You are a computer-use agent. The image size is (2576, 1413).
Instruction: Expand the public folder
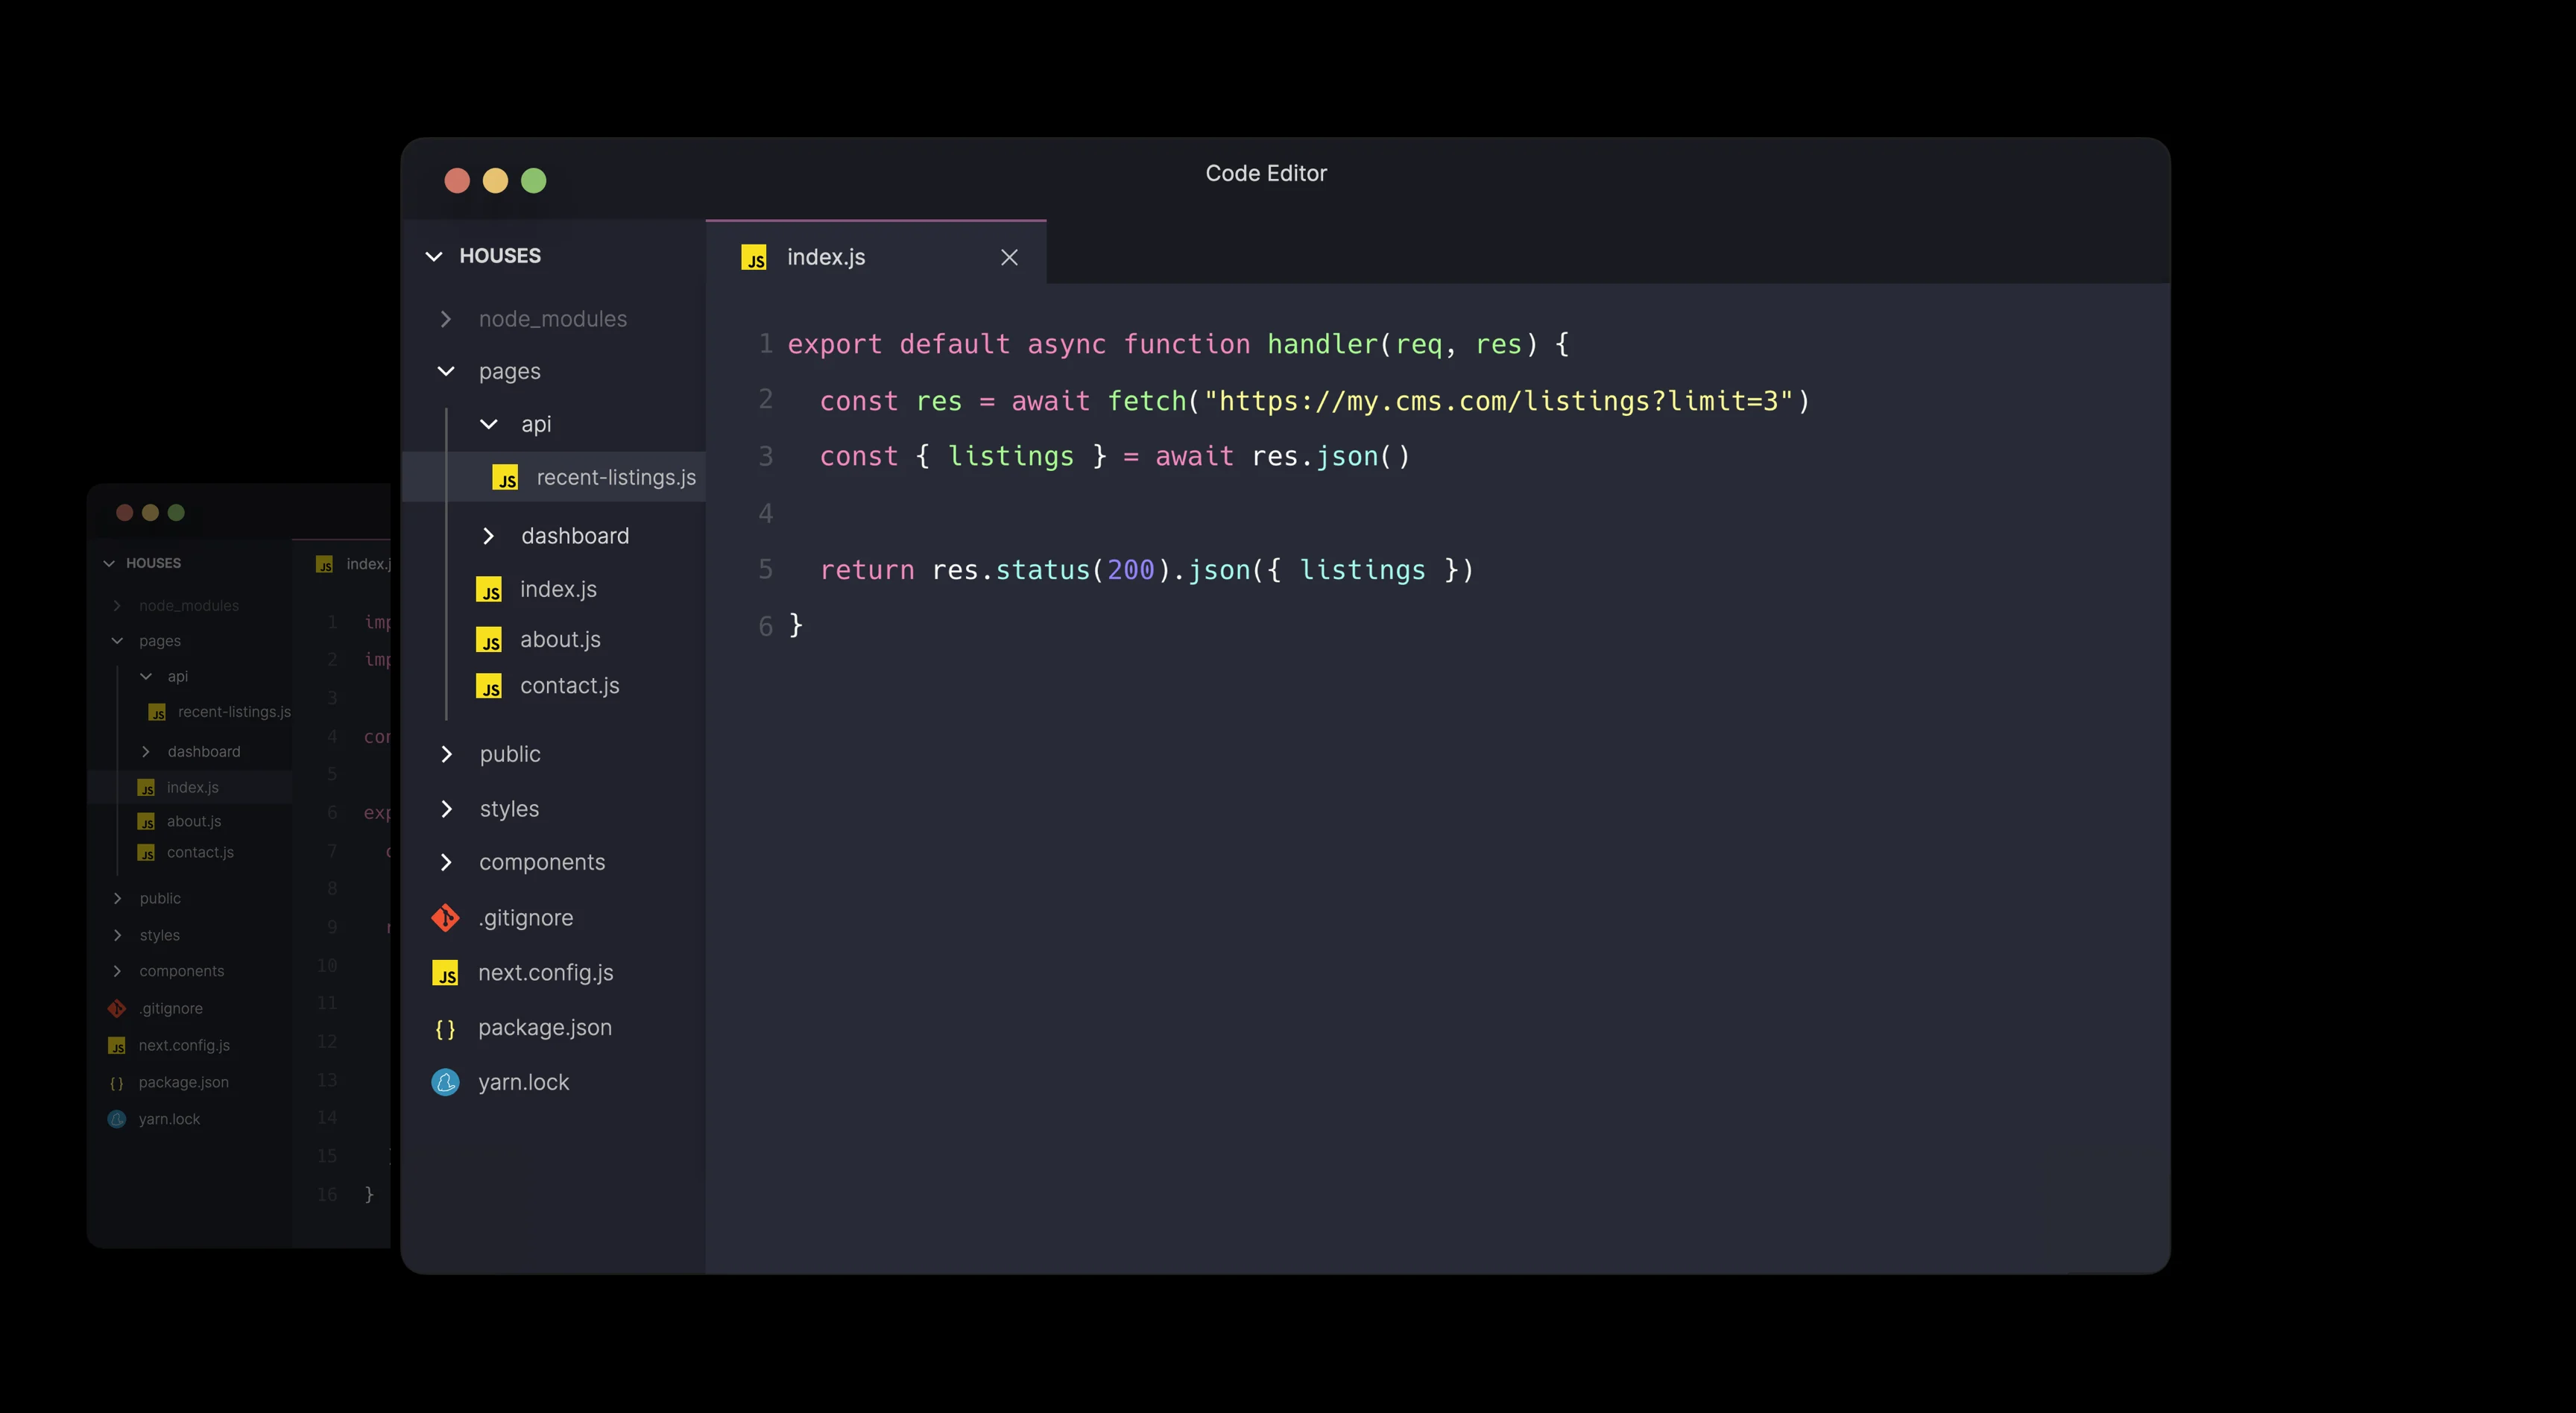point(446,754)
